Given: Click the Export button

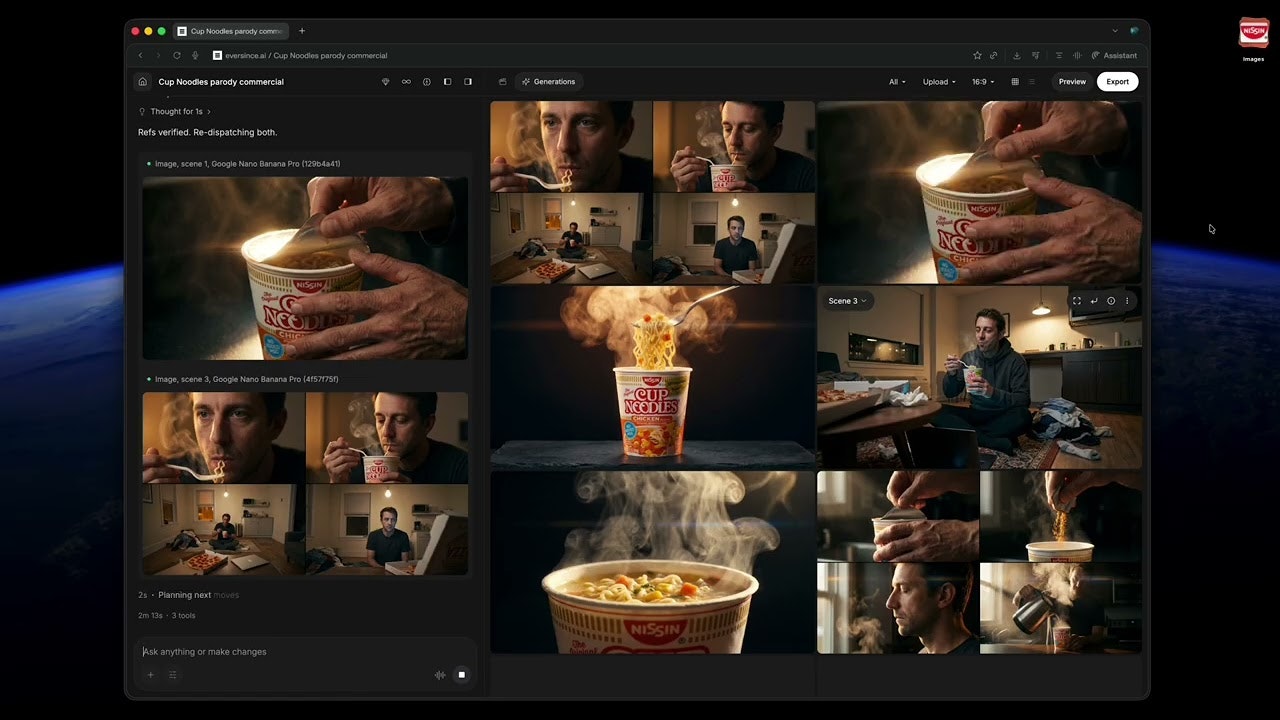Looking at the screenshot, I should 1117,82.
